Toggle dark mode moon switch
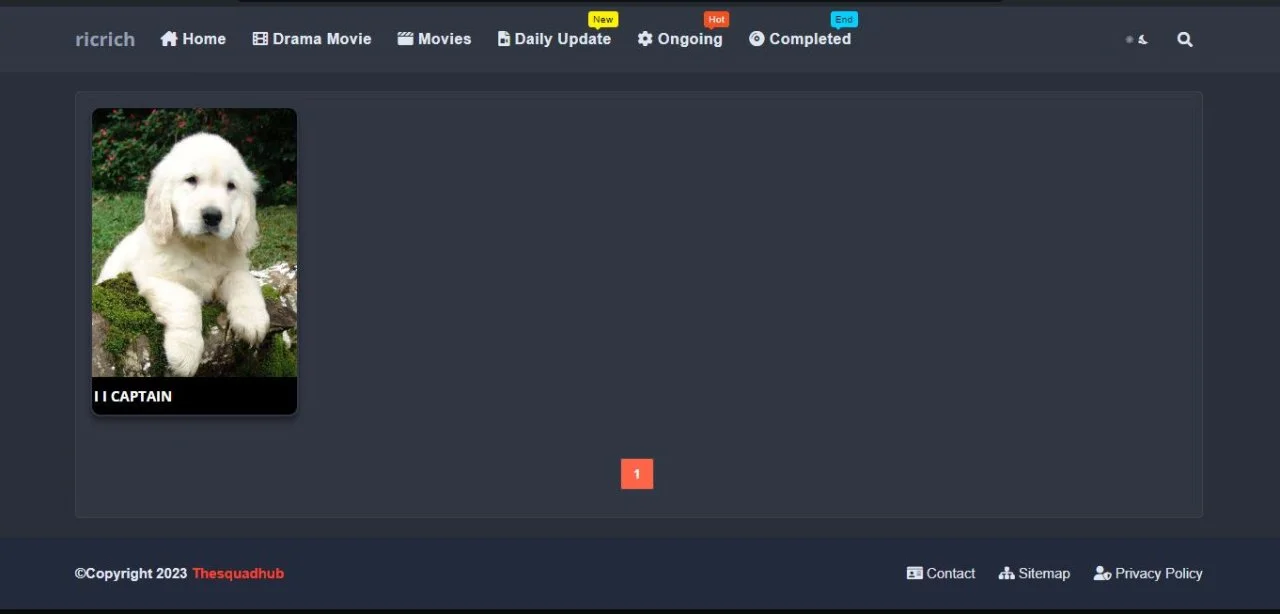 1137,40
